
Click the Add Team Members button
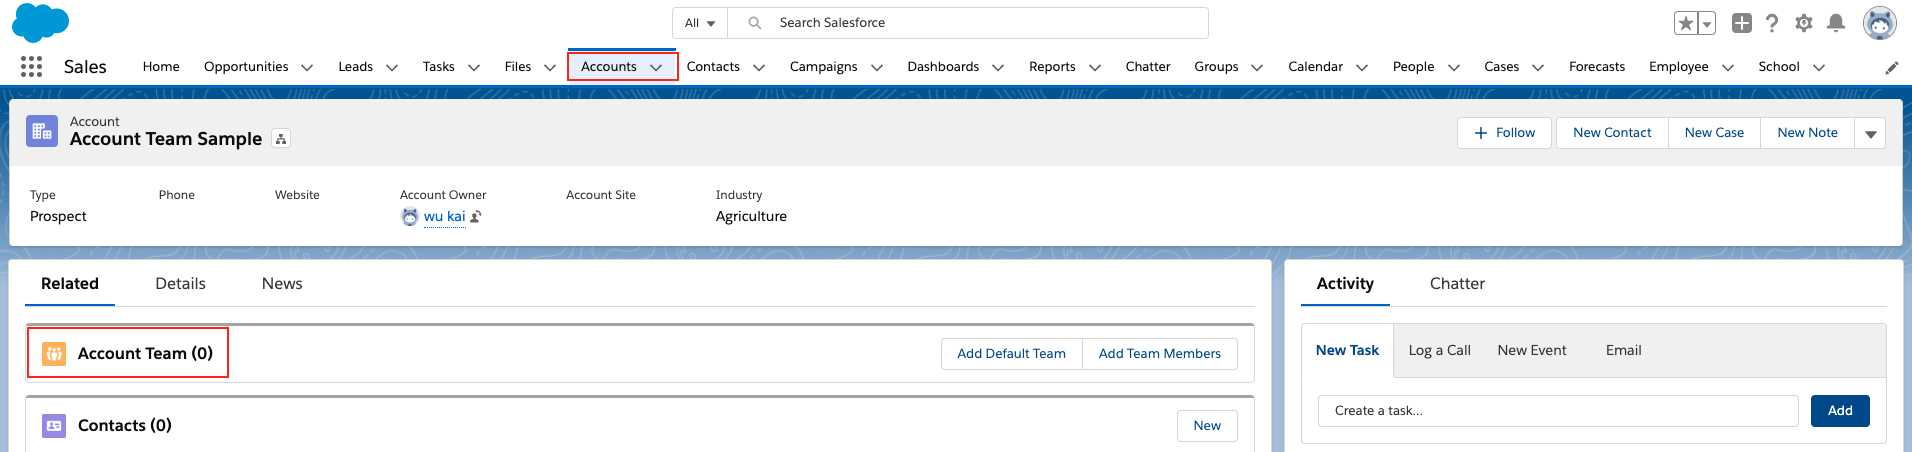click(1159, 354)
